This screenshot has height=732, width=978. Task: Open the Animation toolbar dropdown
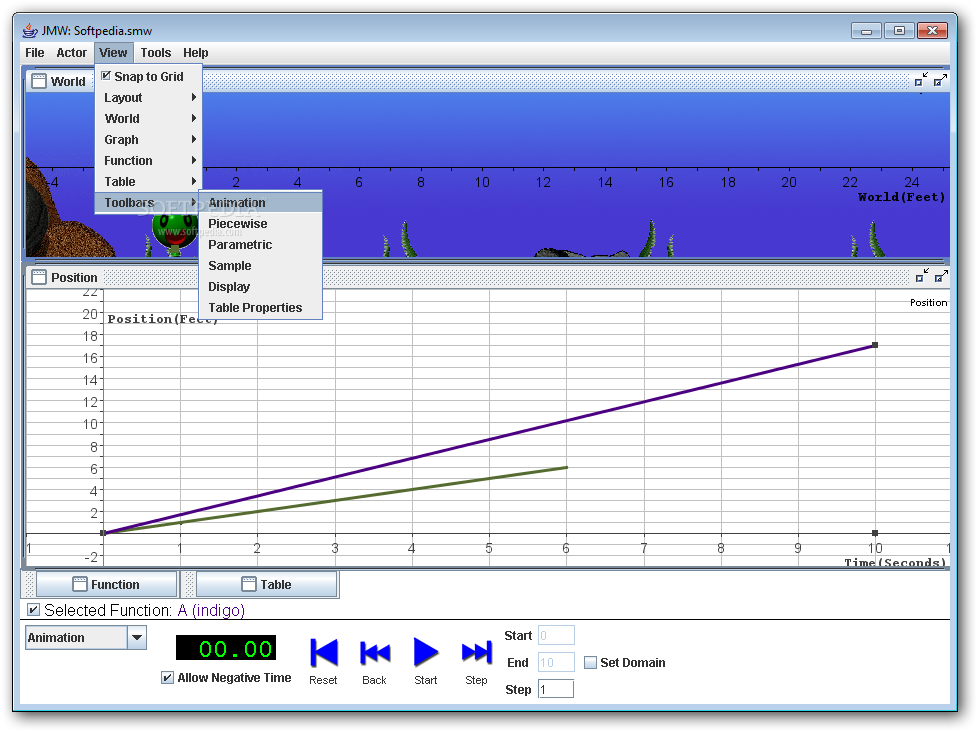tap(137, 638)
